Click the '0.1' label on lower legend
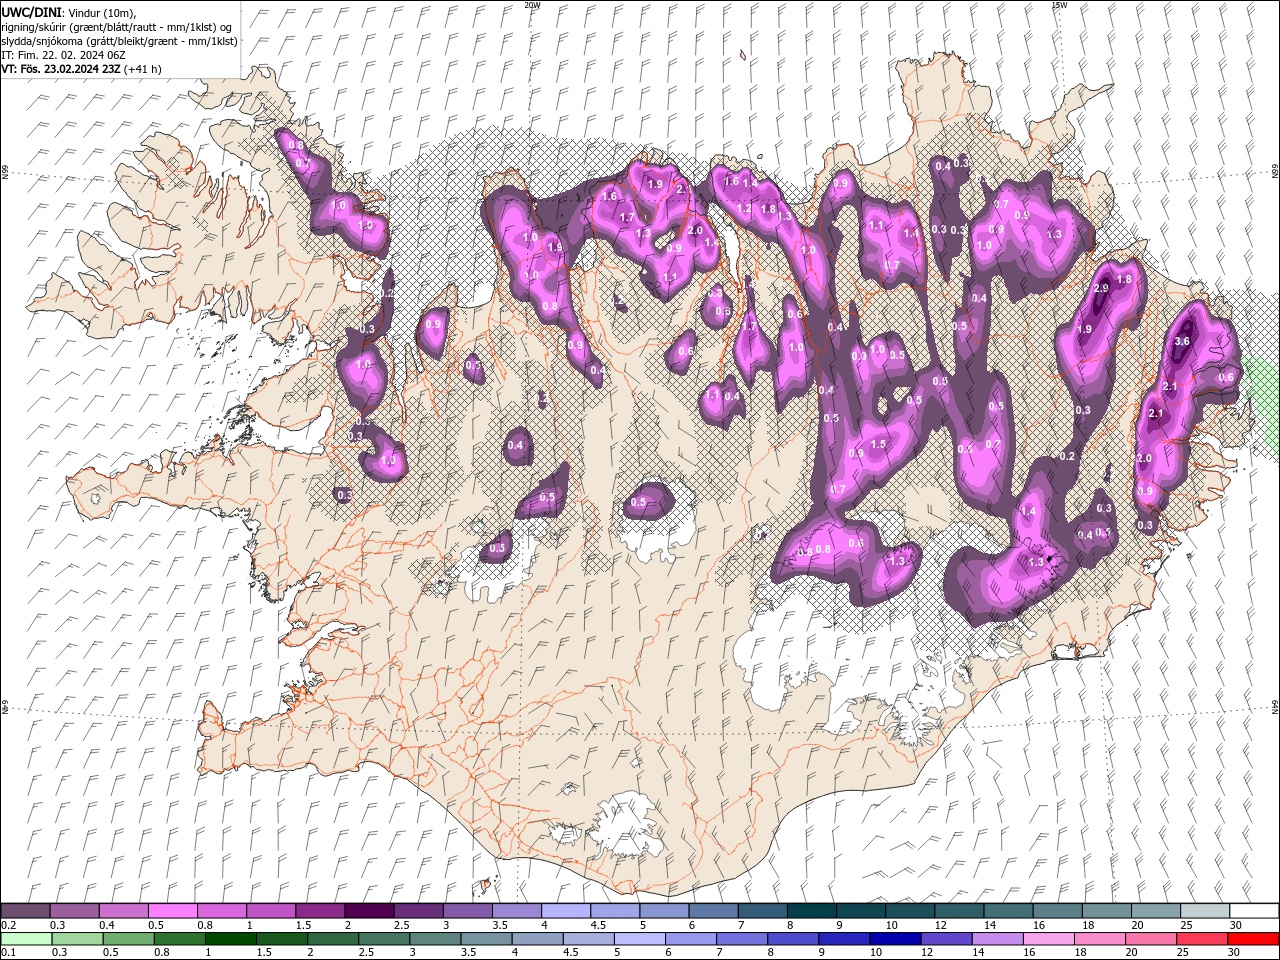Screen dimensions: 1280x960 (x=8, y=953)
